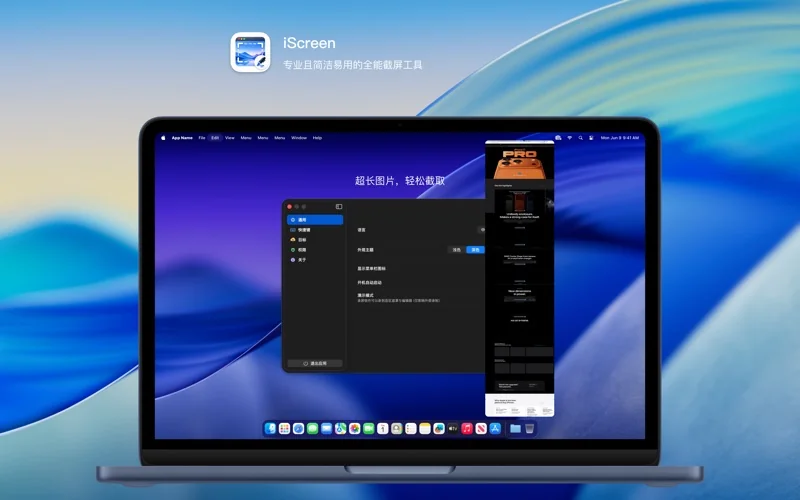The image size is (800, 500).
Task: Open the App Name menu
Action: pyautogui.click(x=182, y=138)
